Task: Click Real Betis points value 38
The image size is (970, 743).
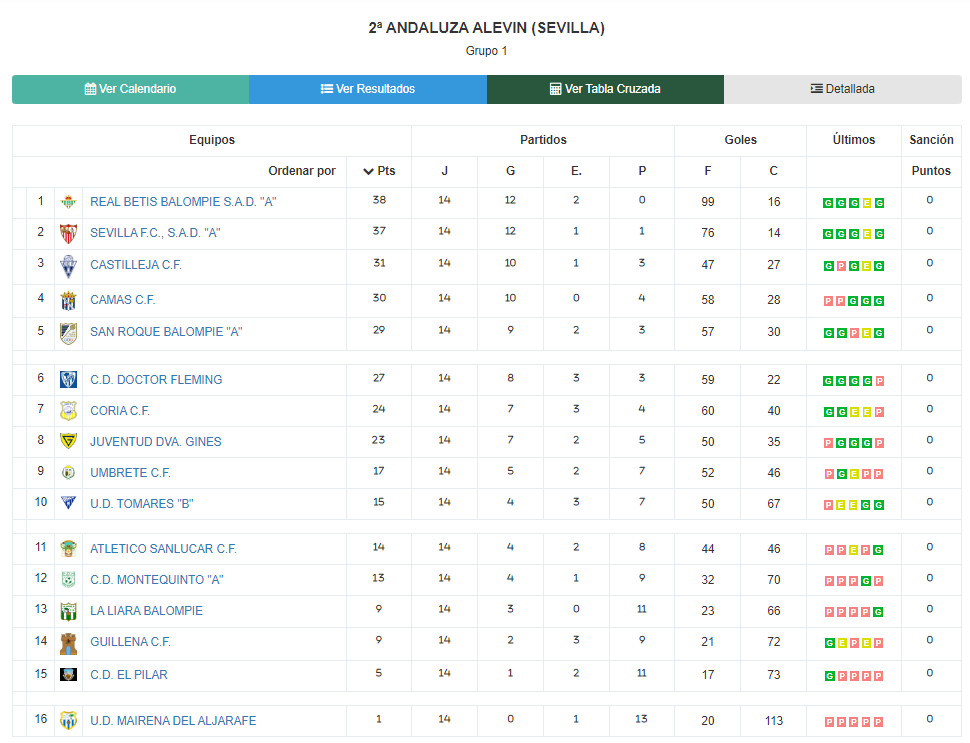Action: click(379, 200)
